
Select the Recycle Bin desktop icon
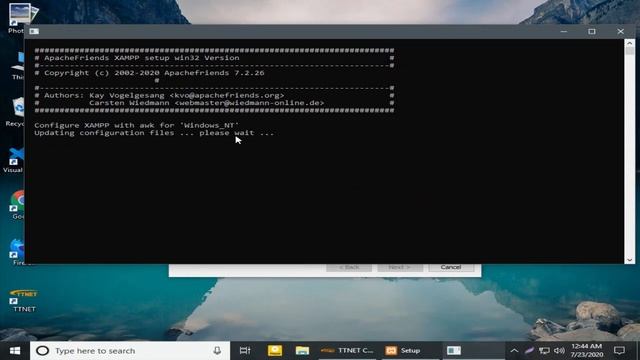[16, 112]
